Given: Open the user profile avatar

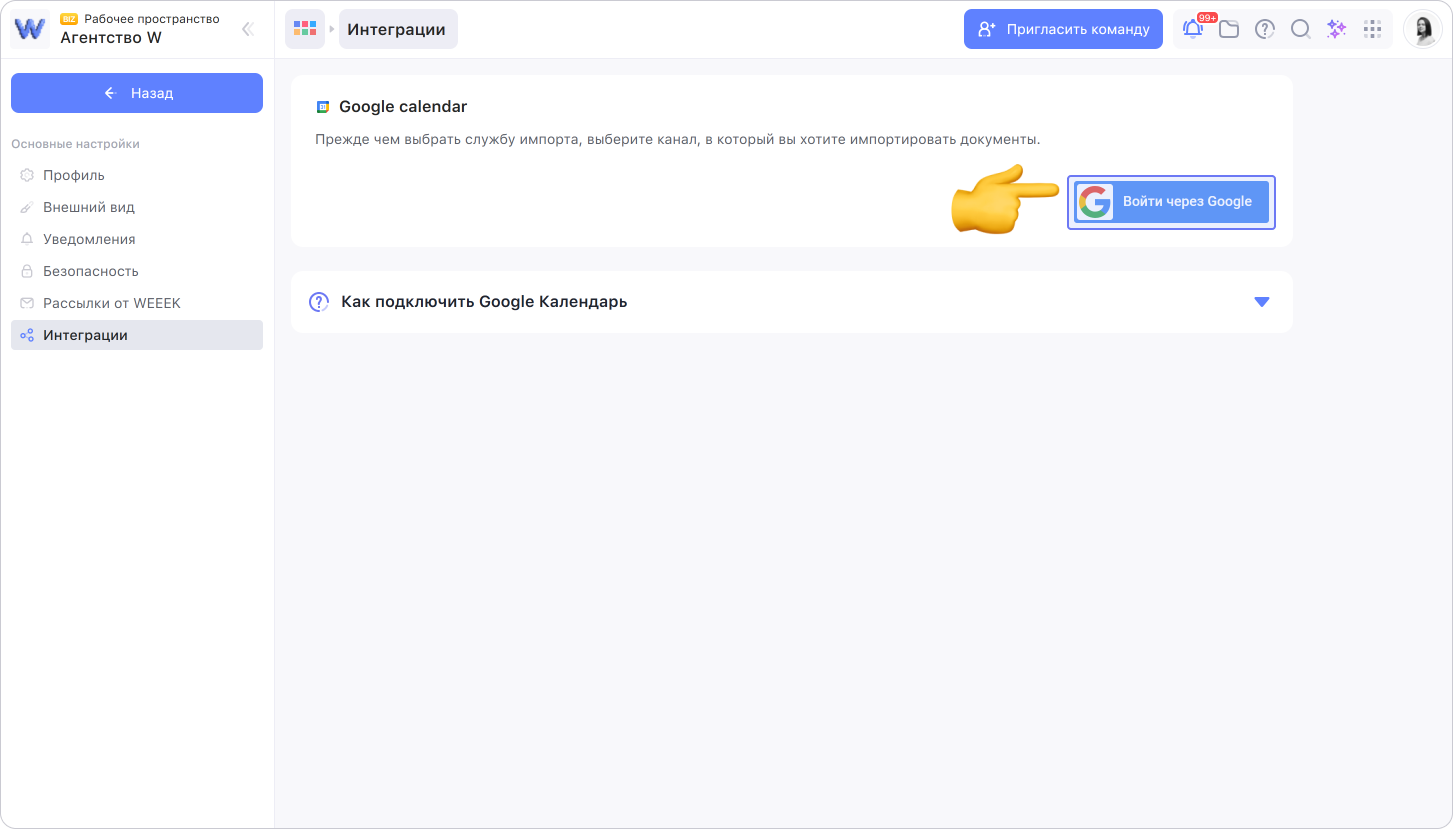Looking at the screenshot, I should 1422,29.
